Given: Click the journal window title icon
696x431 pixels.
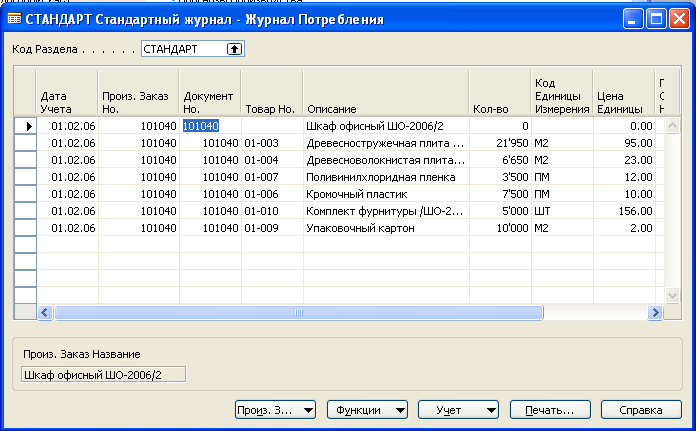Looking at the screenshot, I should (x=14, y=19).
